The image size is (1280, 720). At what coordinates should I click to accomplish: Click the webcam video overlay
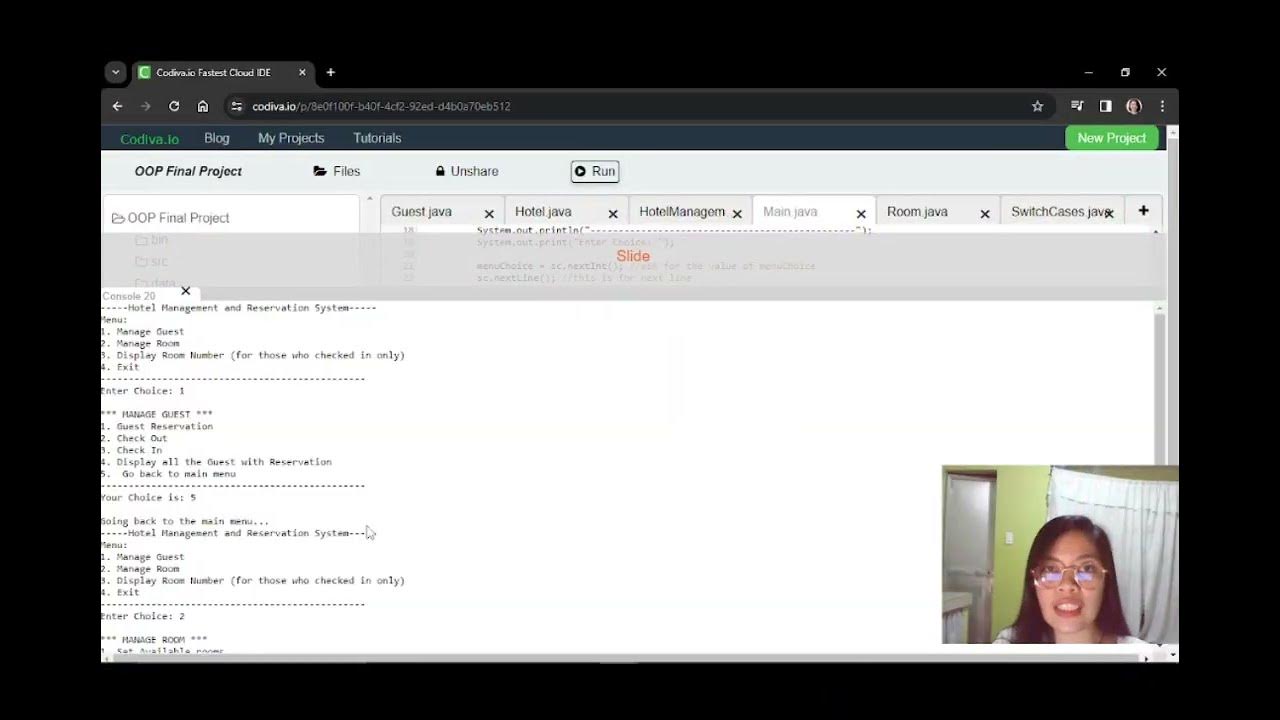(1060, 555)
